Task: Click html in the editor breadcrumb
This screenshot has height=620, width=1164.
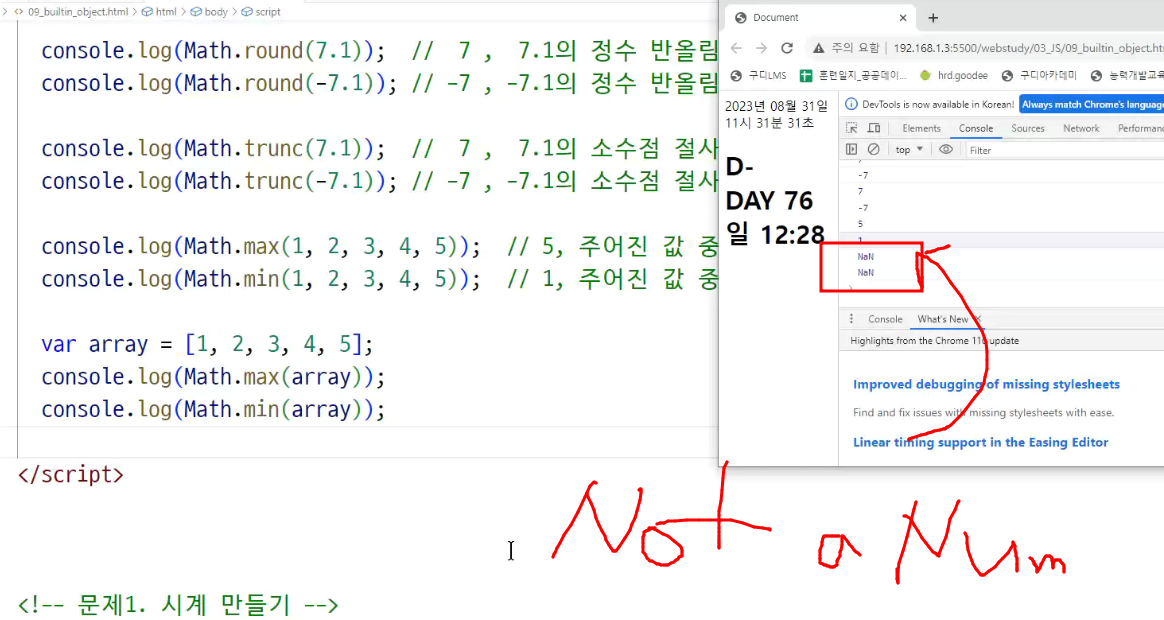Action: pos(160,12)
